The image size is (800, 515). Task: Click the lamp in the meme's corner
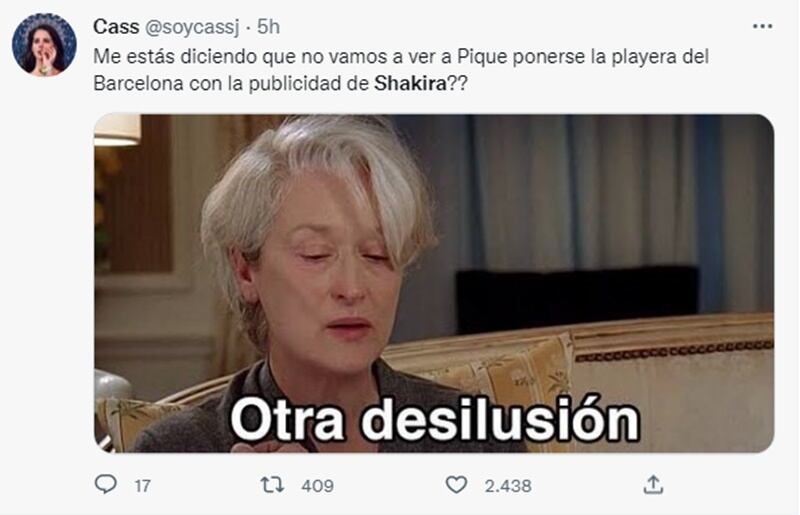pyautogui.click(x=117, y=130)
